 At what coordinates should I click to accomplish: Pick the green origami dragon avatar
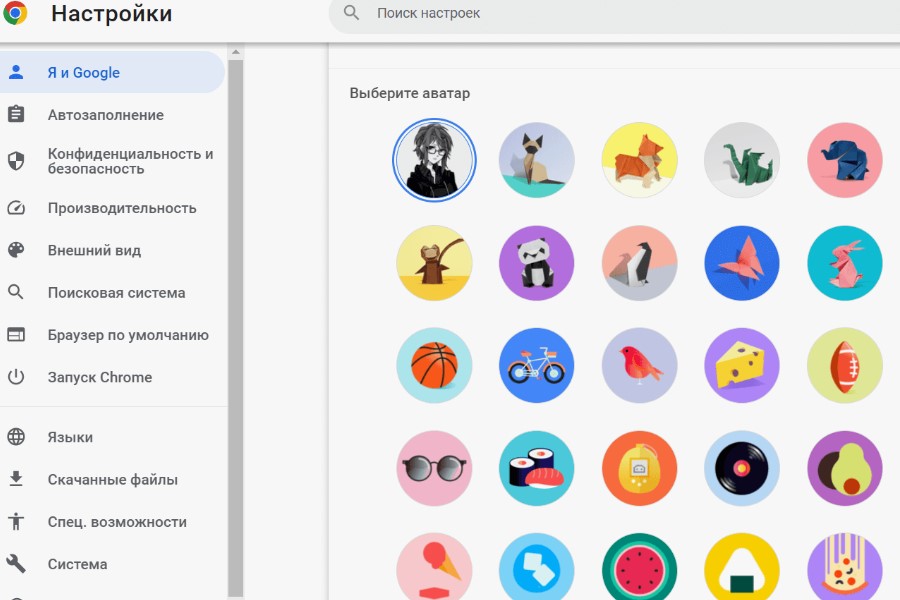[742, 160]
